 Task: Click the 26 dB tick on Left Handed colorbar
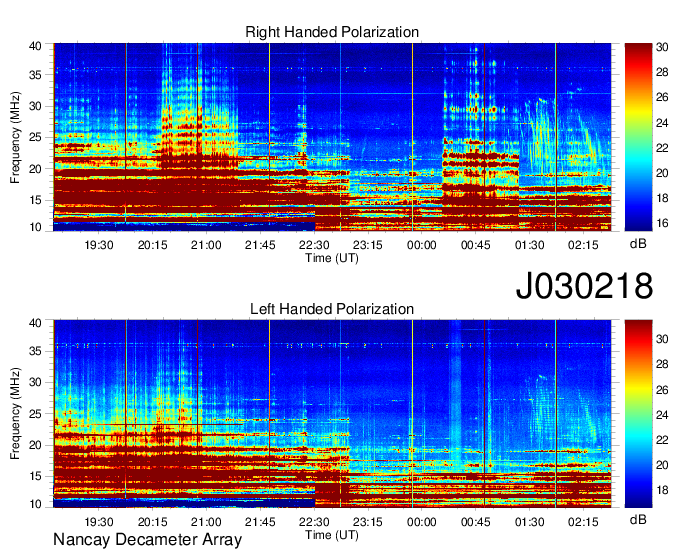(x=662, y=390)
